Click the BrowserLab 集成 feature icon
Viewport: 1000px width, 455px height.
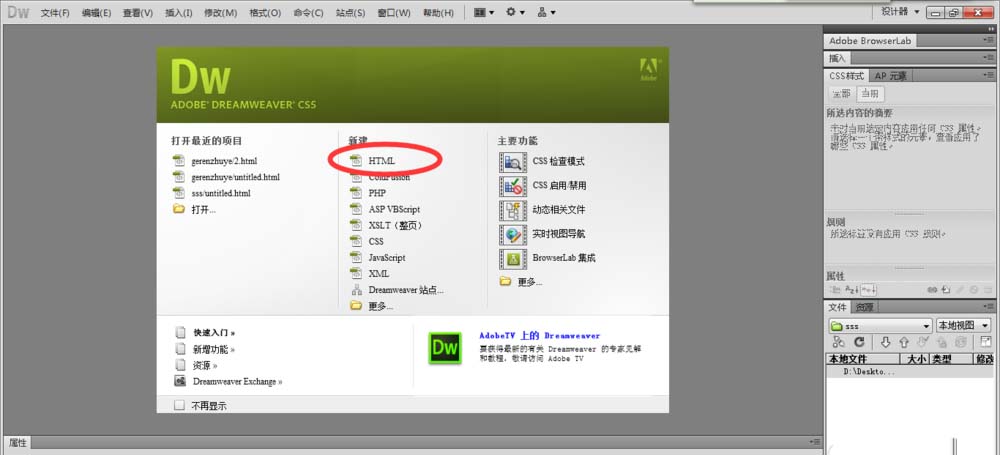(x=513, y=258)
